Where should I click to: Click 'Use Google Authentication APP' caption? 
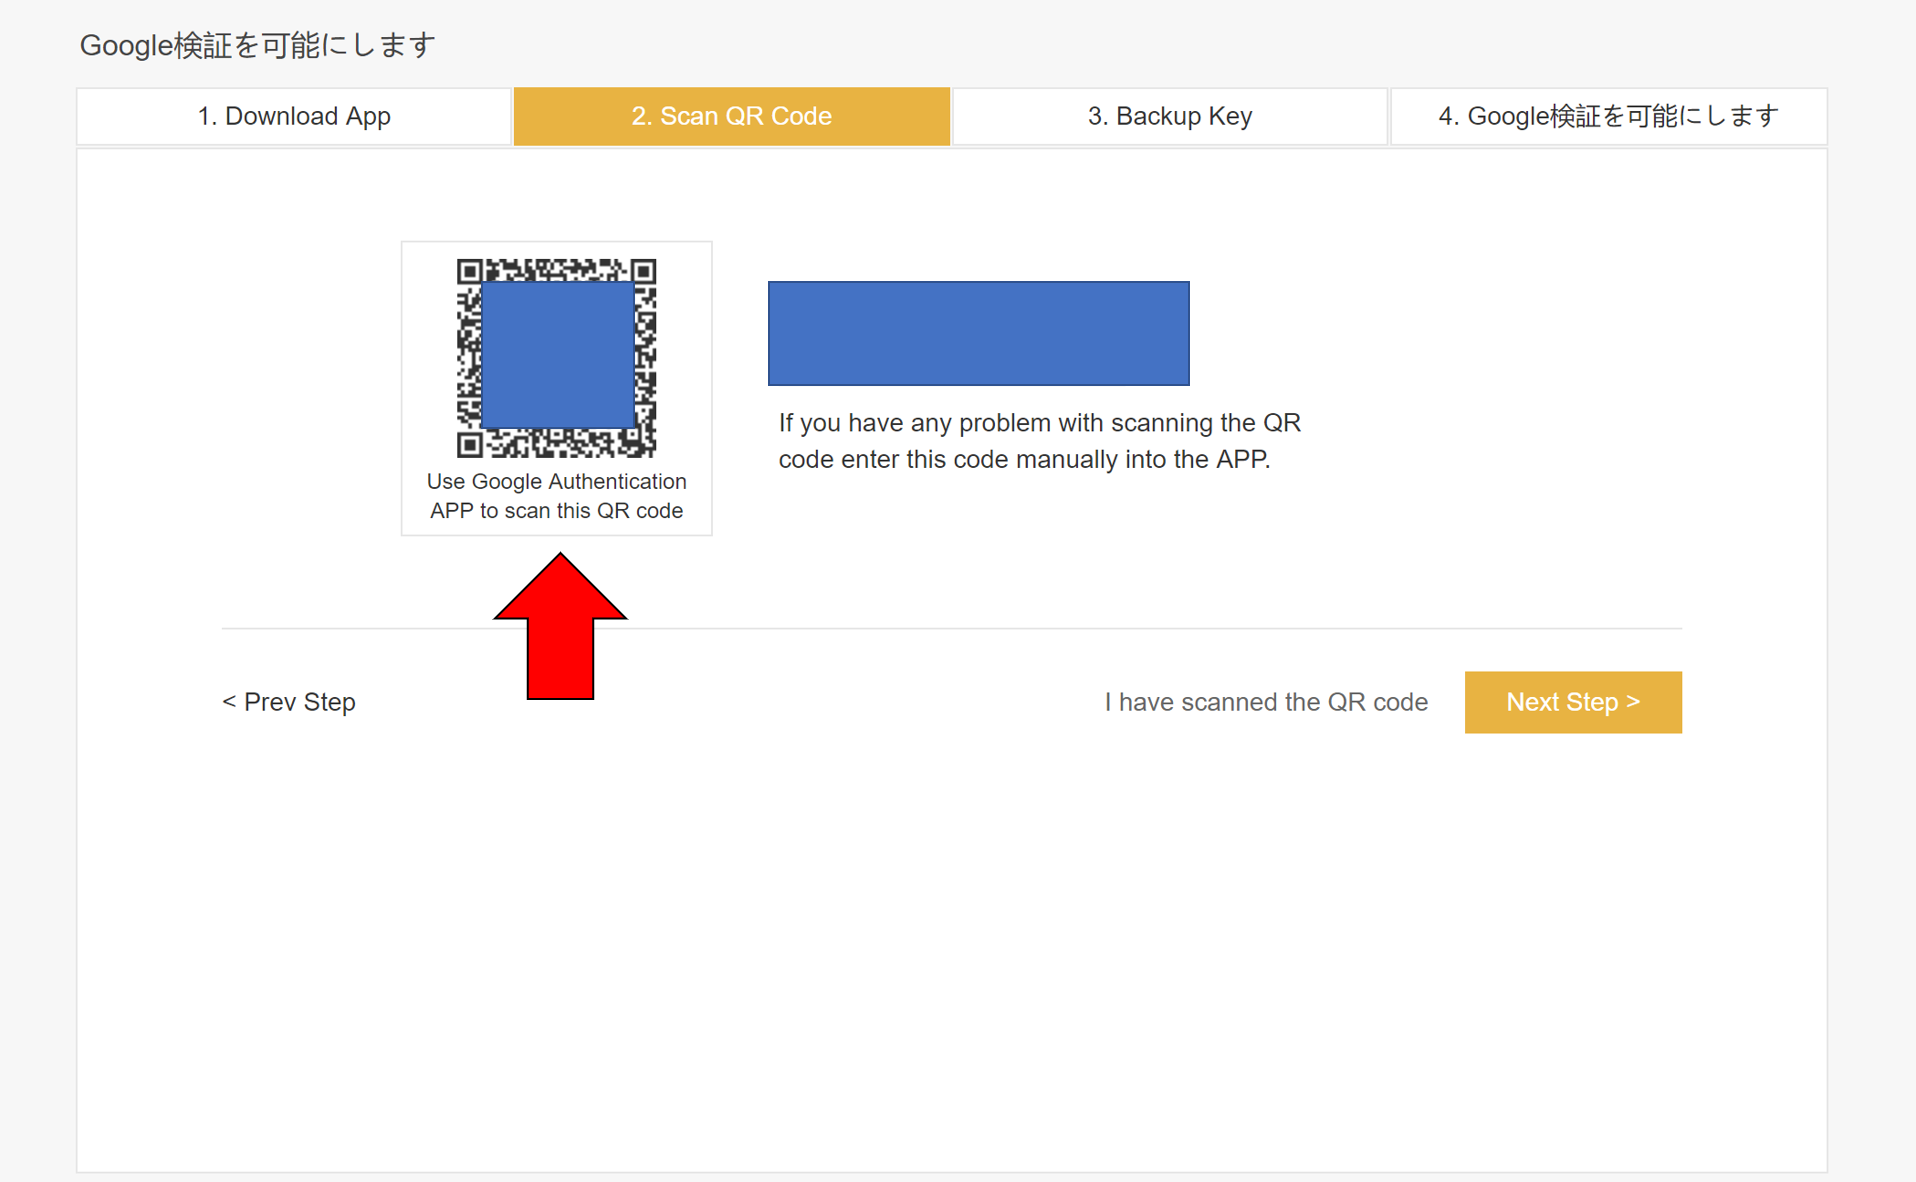tap(556, 496)
